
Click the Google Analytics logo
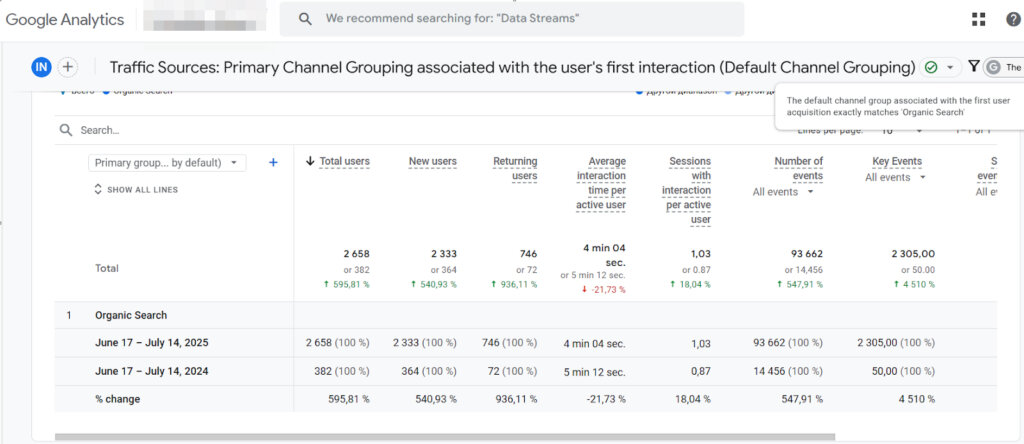coord(65,20)
